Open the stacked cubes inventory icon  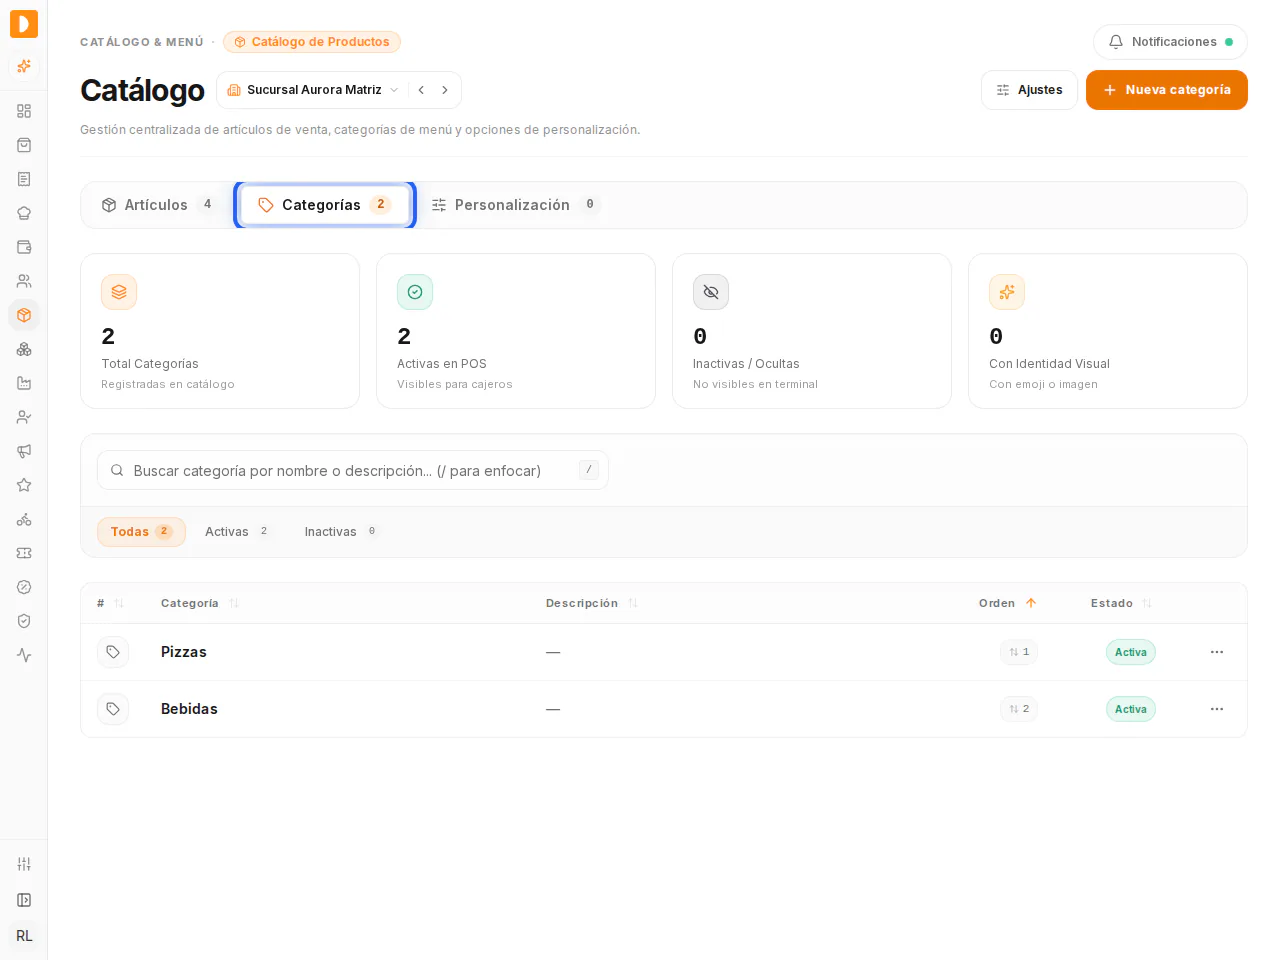[24, 349]
